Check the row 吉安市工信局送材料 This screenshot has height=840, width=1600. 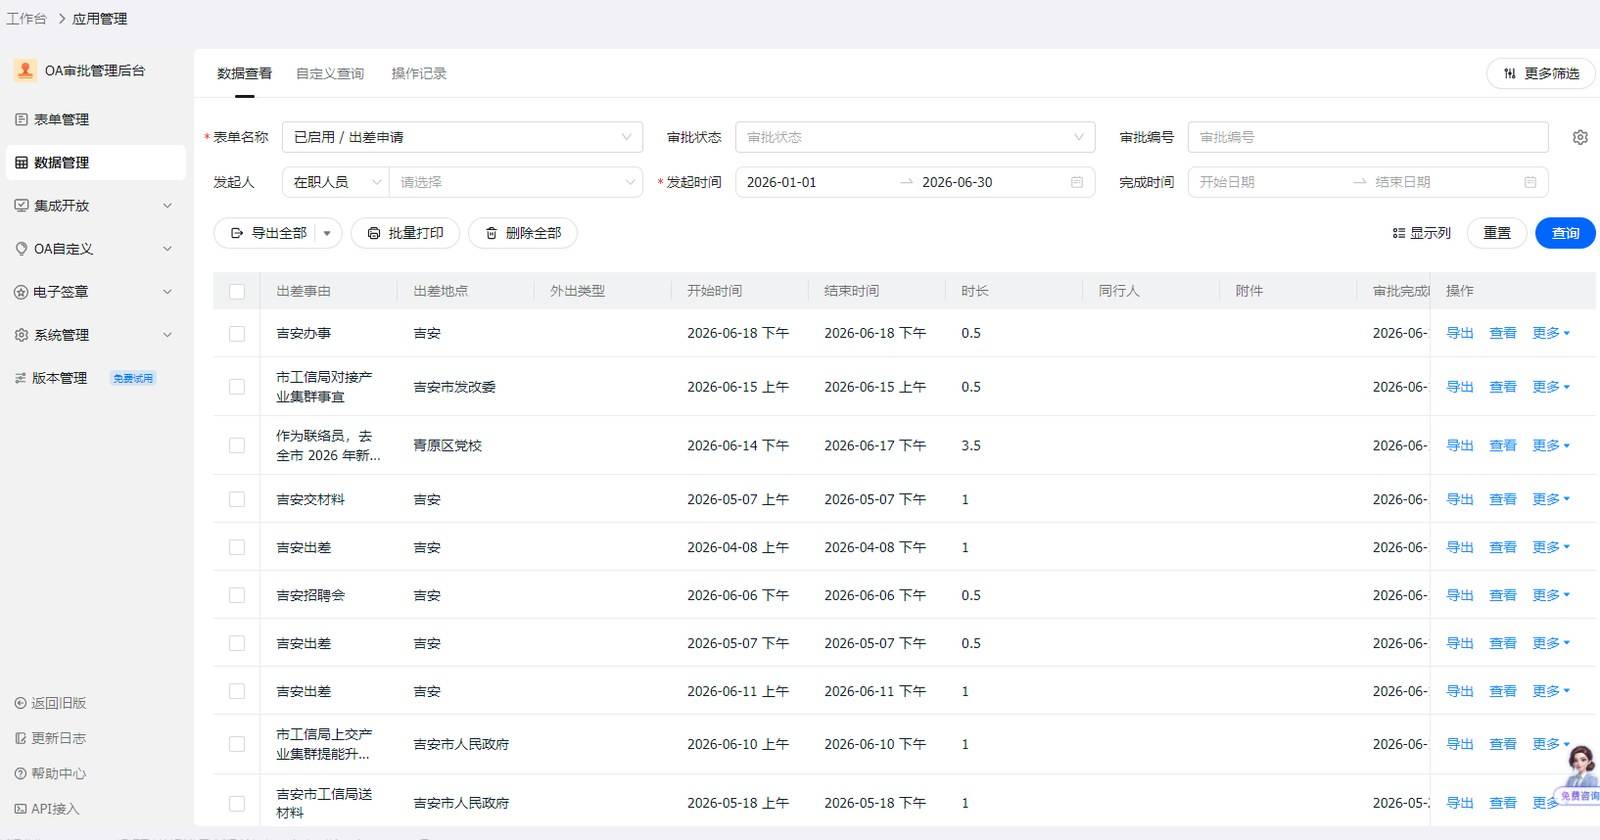tap(237, 803)
